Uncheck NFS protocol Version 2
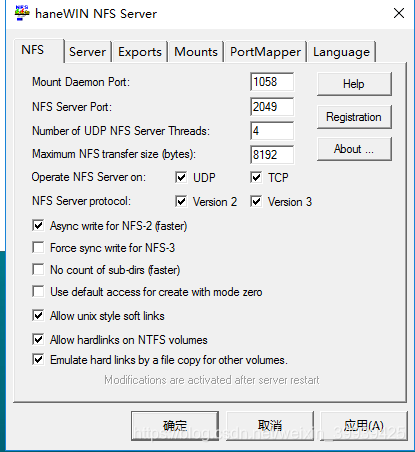This screenshot has width=415, height=452. pyautogui.click(x=181, y=202)
